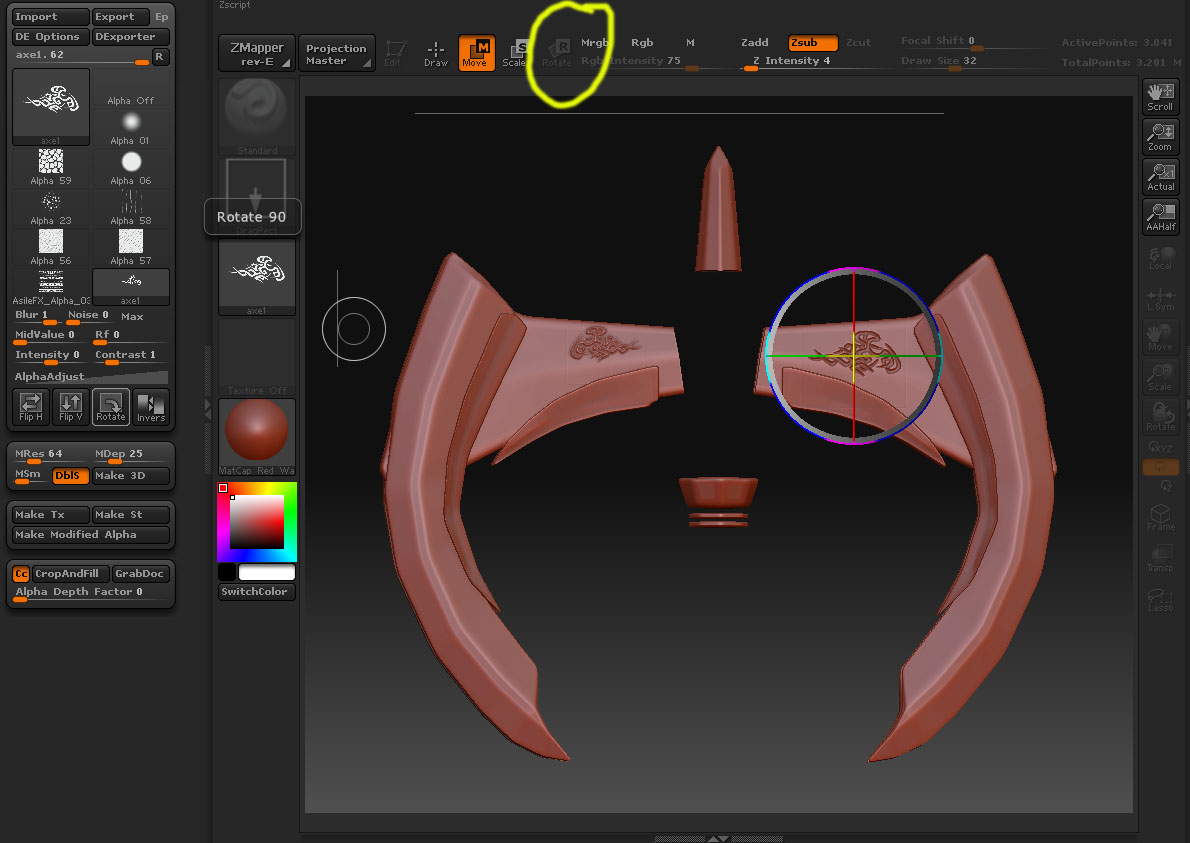1190x843 pixels.
Task: Adjust the MRes 64 slider
Action: pyautogui.click(x=51, y=455)
